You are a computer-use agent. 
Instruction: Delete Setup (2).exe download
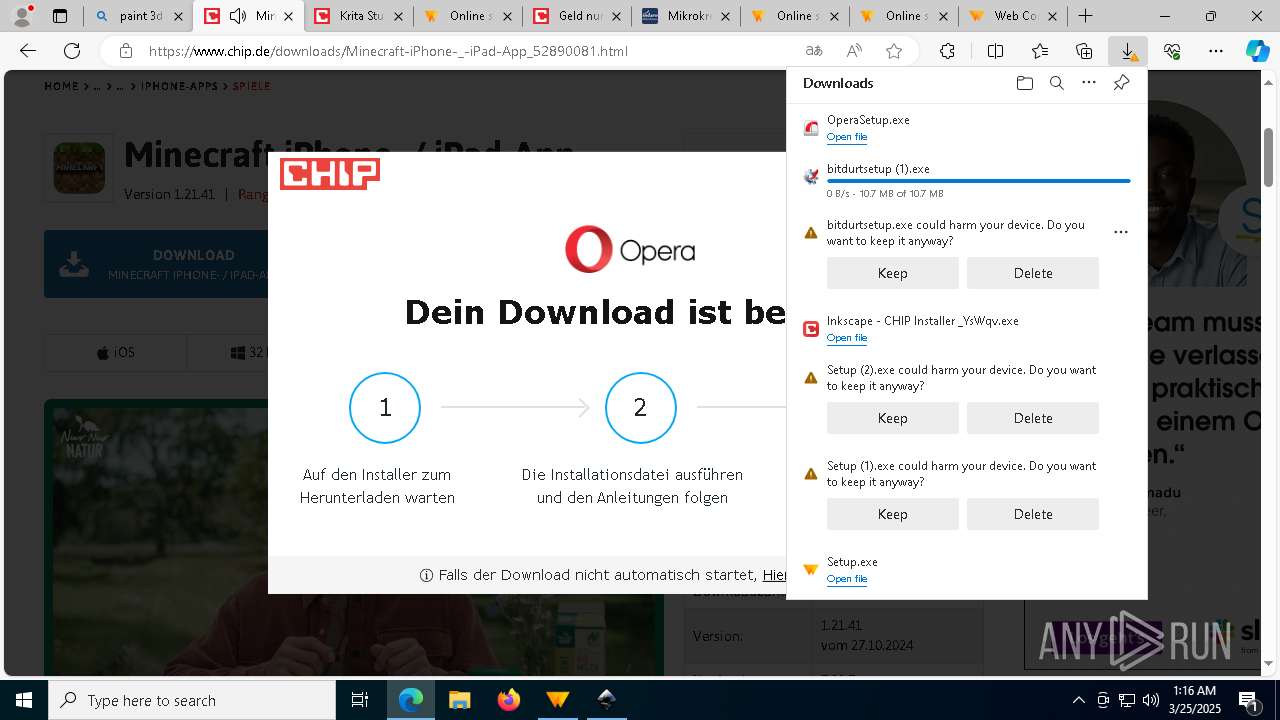coord(1033,418)
